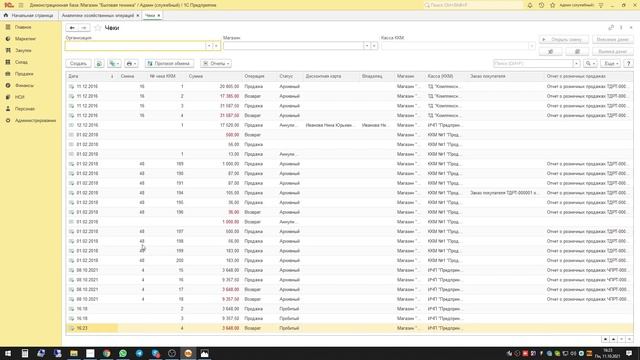Click the Windows Start button
This screenshot has height=360, width=640.
8,353
